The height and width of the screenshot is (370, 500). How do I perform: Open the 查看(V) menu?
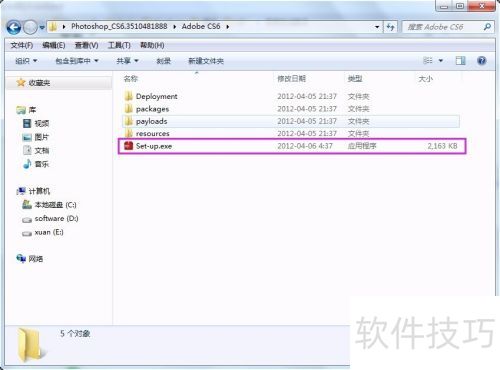(x=86, y=45)
